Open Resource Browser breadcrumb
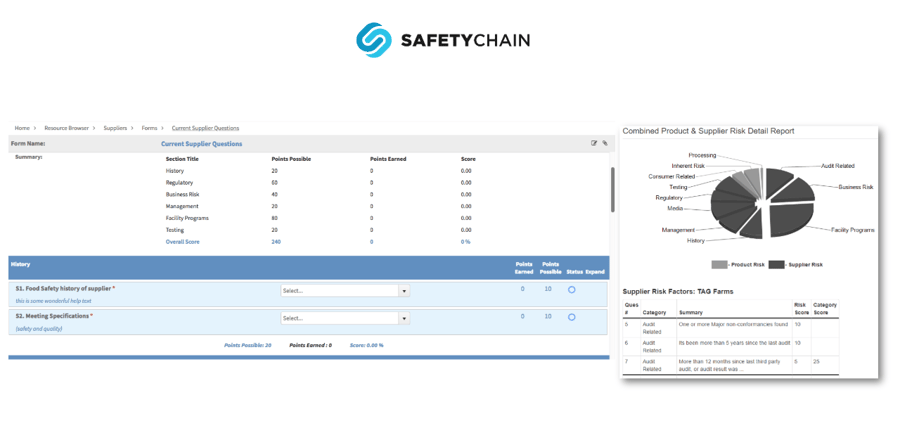Viewport: 900px width, 437px height. click(x=67, y=128)
